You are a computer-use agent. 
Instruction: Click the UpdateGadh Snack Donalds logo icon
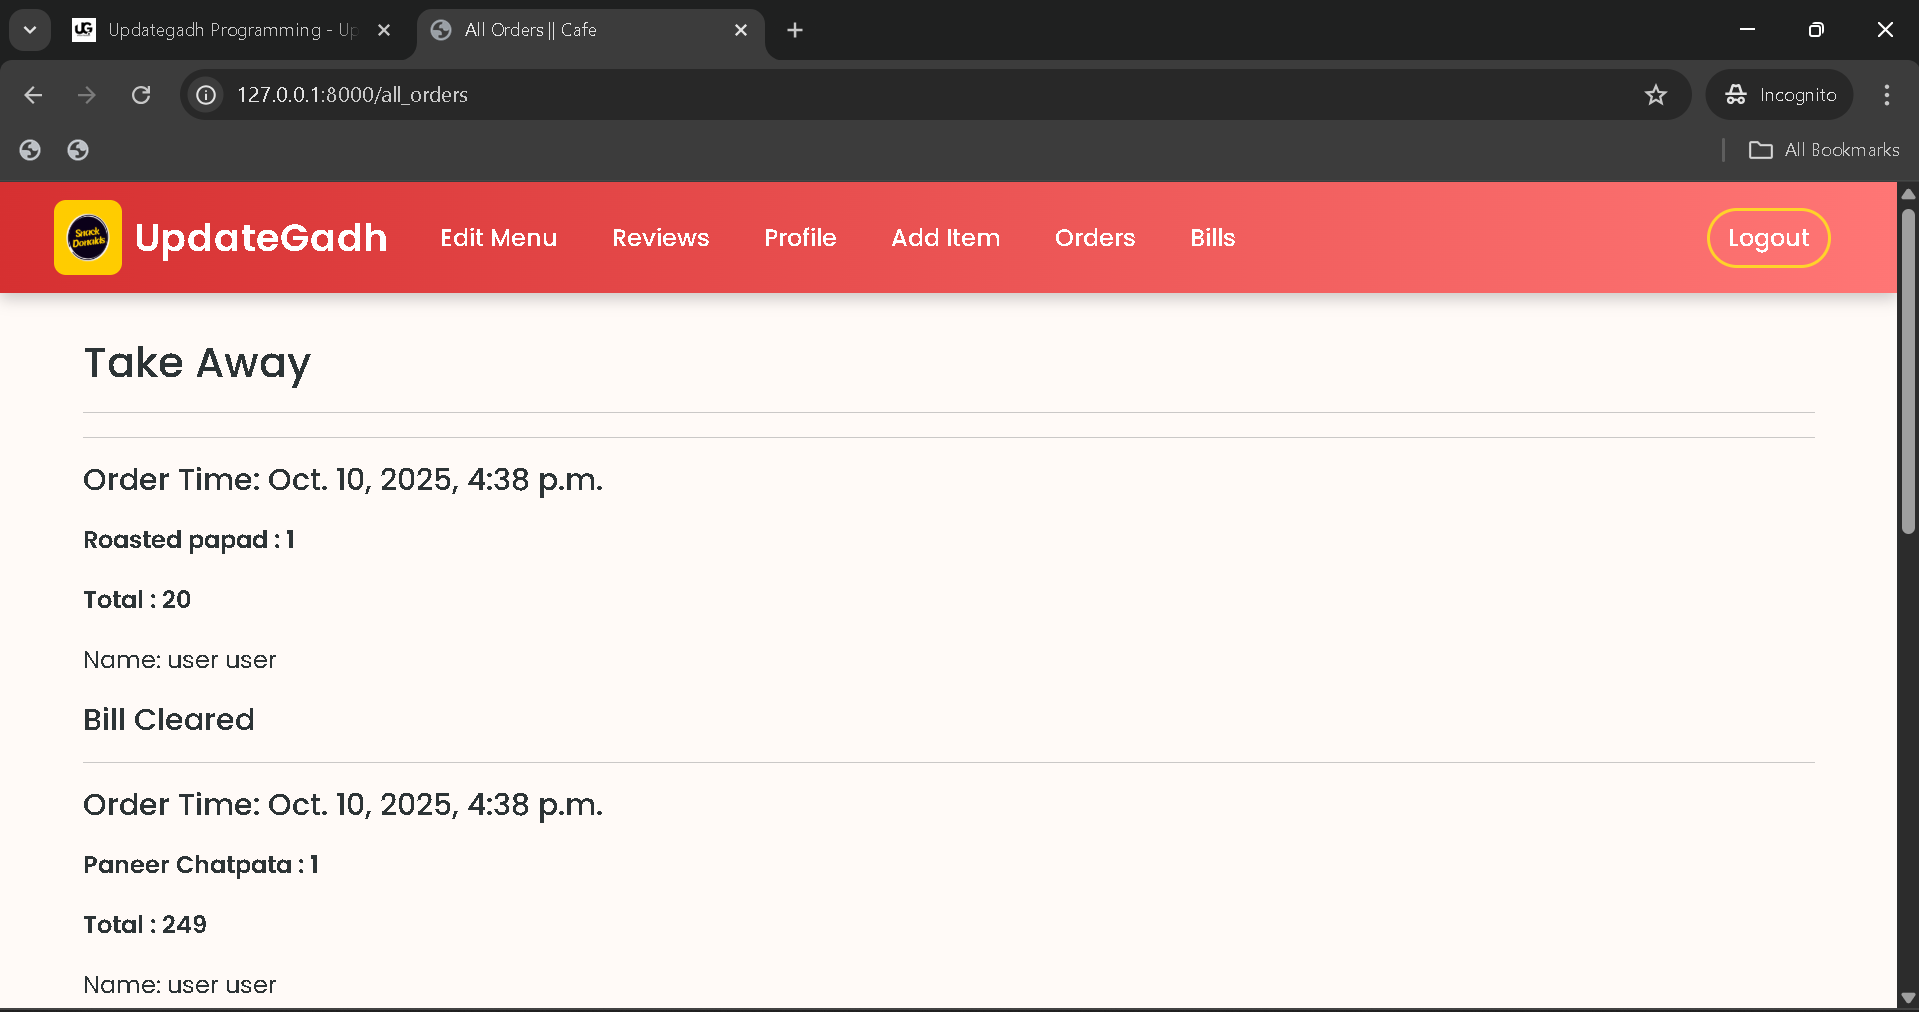click(88, 238)
